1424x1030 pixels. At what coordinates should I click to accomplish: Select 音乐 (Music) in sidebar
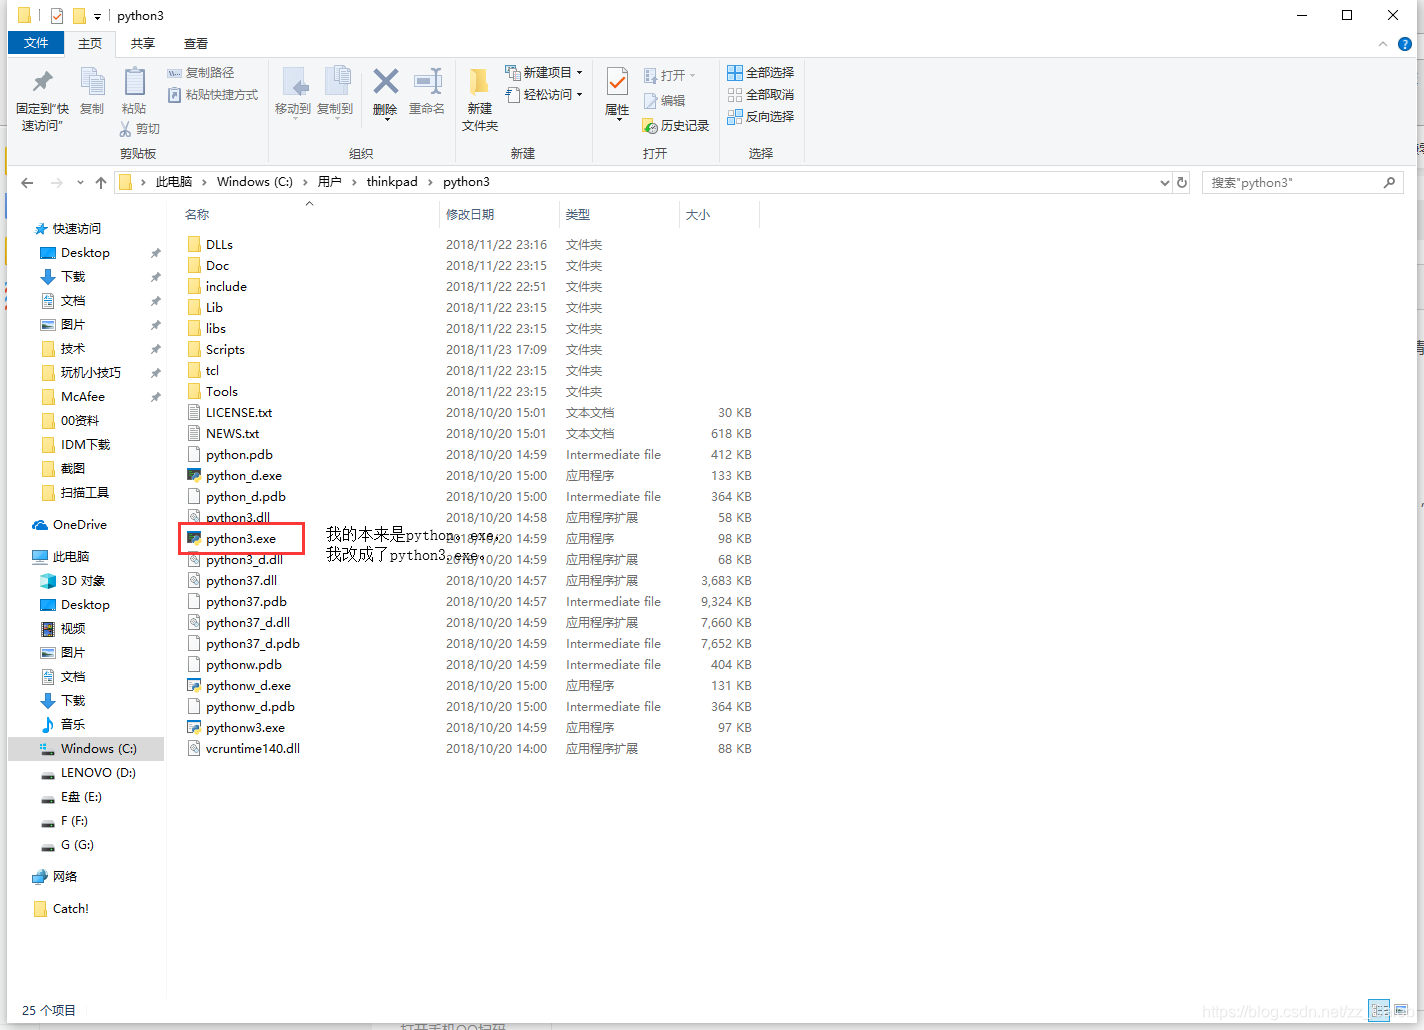[73, 725]
